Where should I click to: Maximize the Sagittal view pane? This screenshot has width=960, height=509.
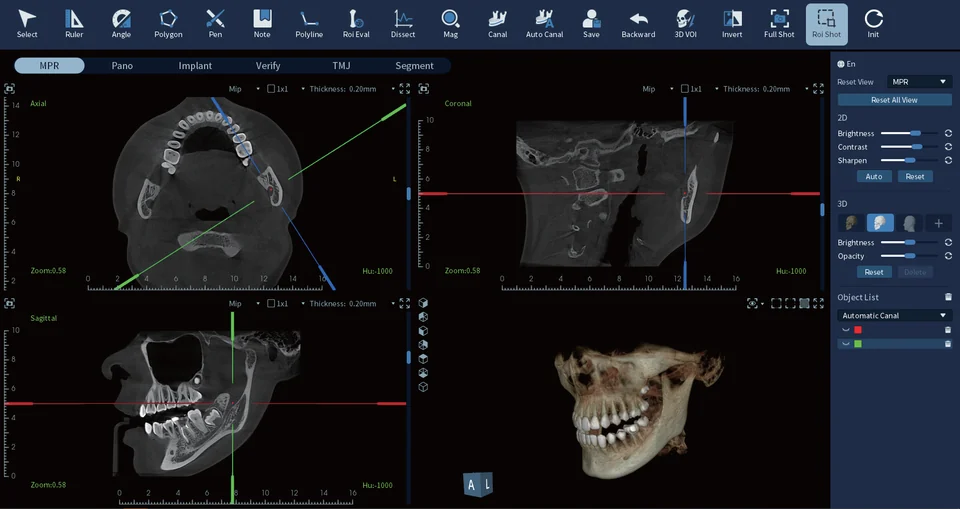coord(405,303)
